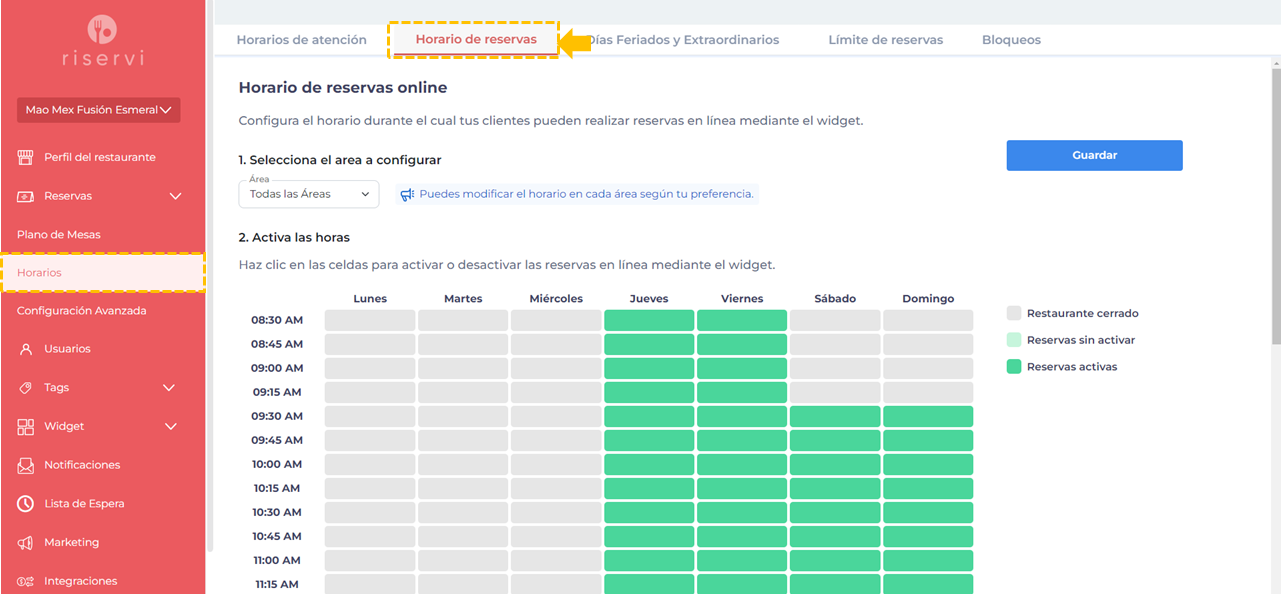This screenshot has height=594, width=1281.
Task: Toggle Lunes 08:30 AM reservation cell
Action: [x=370, y=321]
